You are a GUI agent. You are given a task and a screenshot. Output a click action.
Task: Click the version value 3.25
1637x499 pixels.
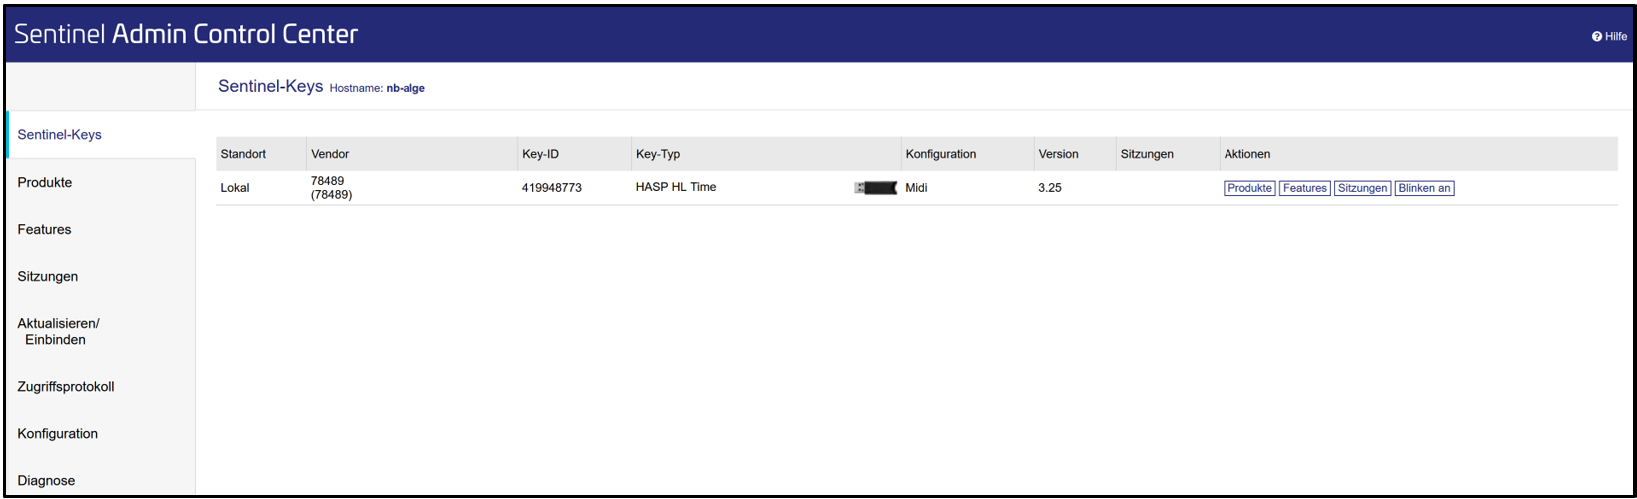click(1050, 188)
